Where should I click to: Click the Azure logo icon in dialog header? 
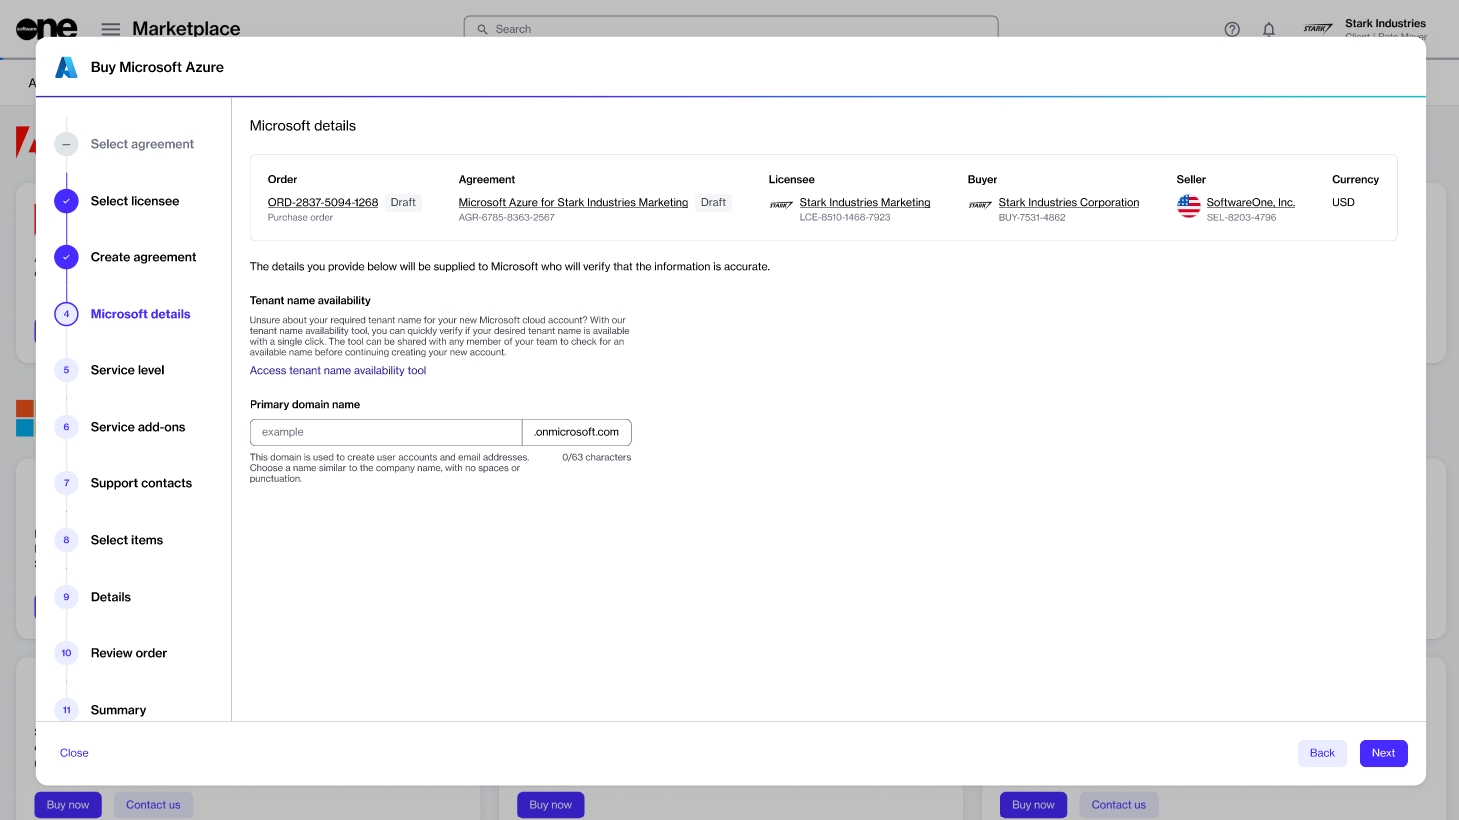(x=66, y=67)
